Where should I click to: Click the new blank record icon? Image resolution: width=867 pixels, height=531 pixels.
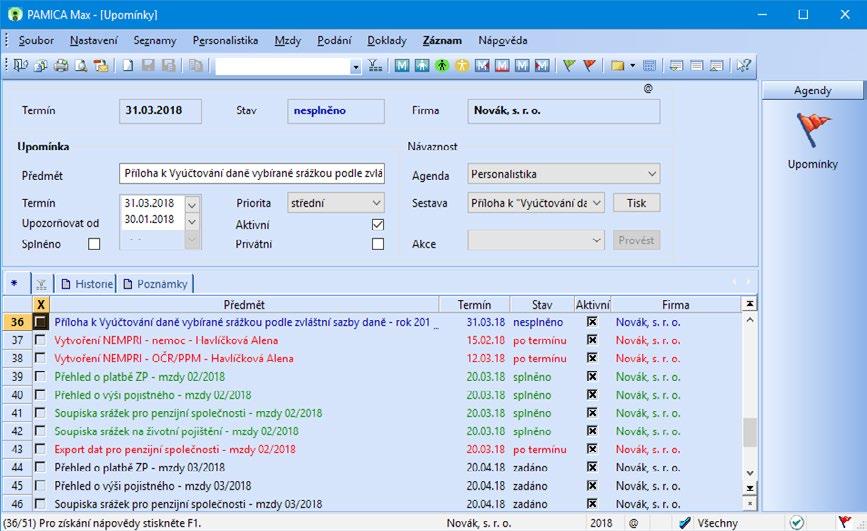[x=128, y=65]
